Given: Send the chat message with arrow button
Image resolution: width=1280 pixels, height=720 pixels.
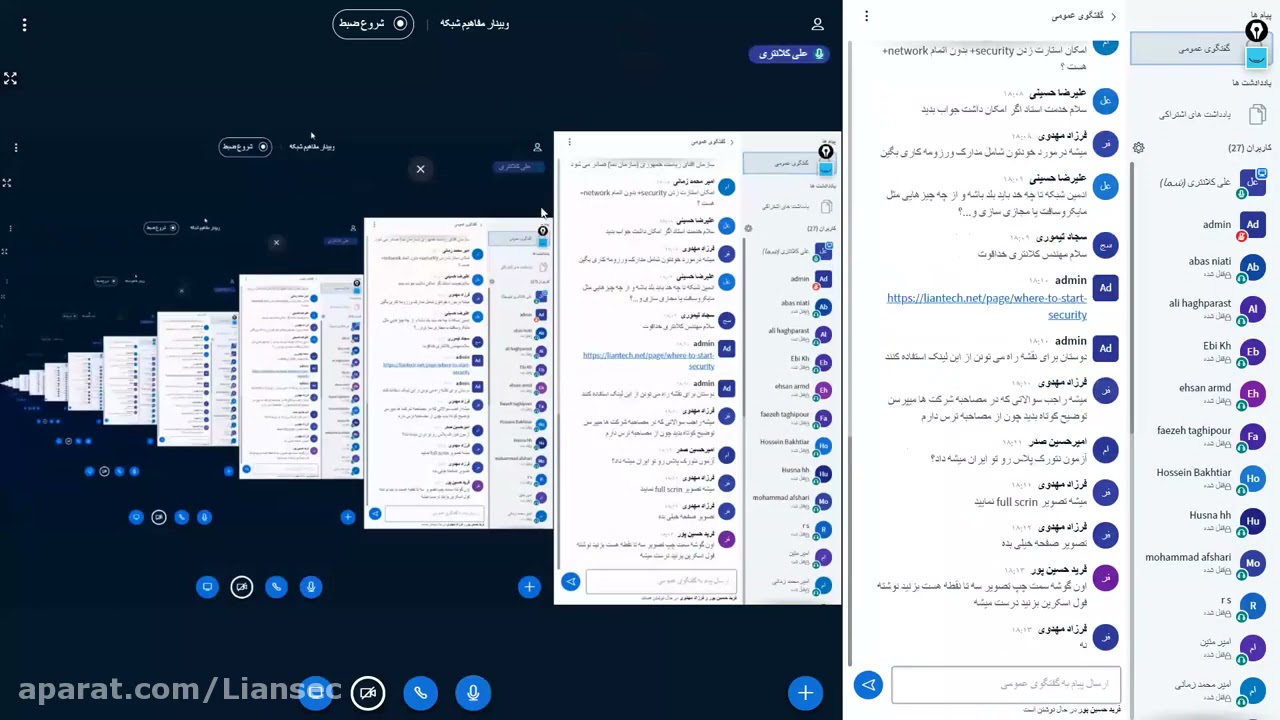Looking at the screenshot, I should pyautogui.click(x=868, y=685).
